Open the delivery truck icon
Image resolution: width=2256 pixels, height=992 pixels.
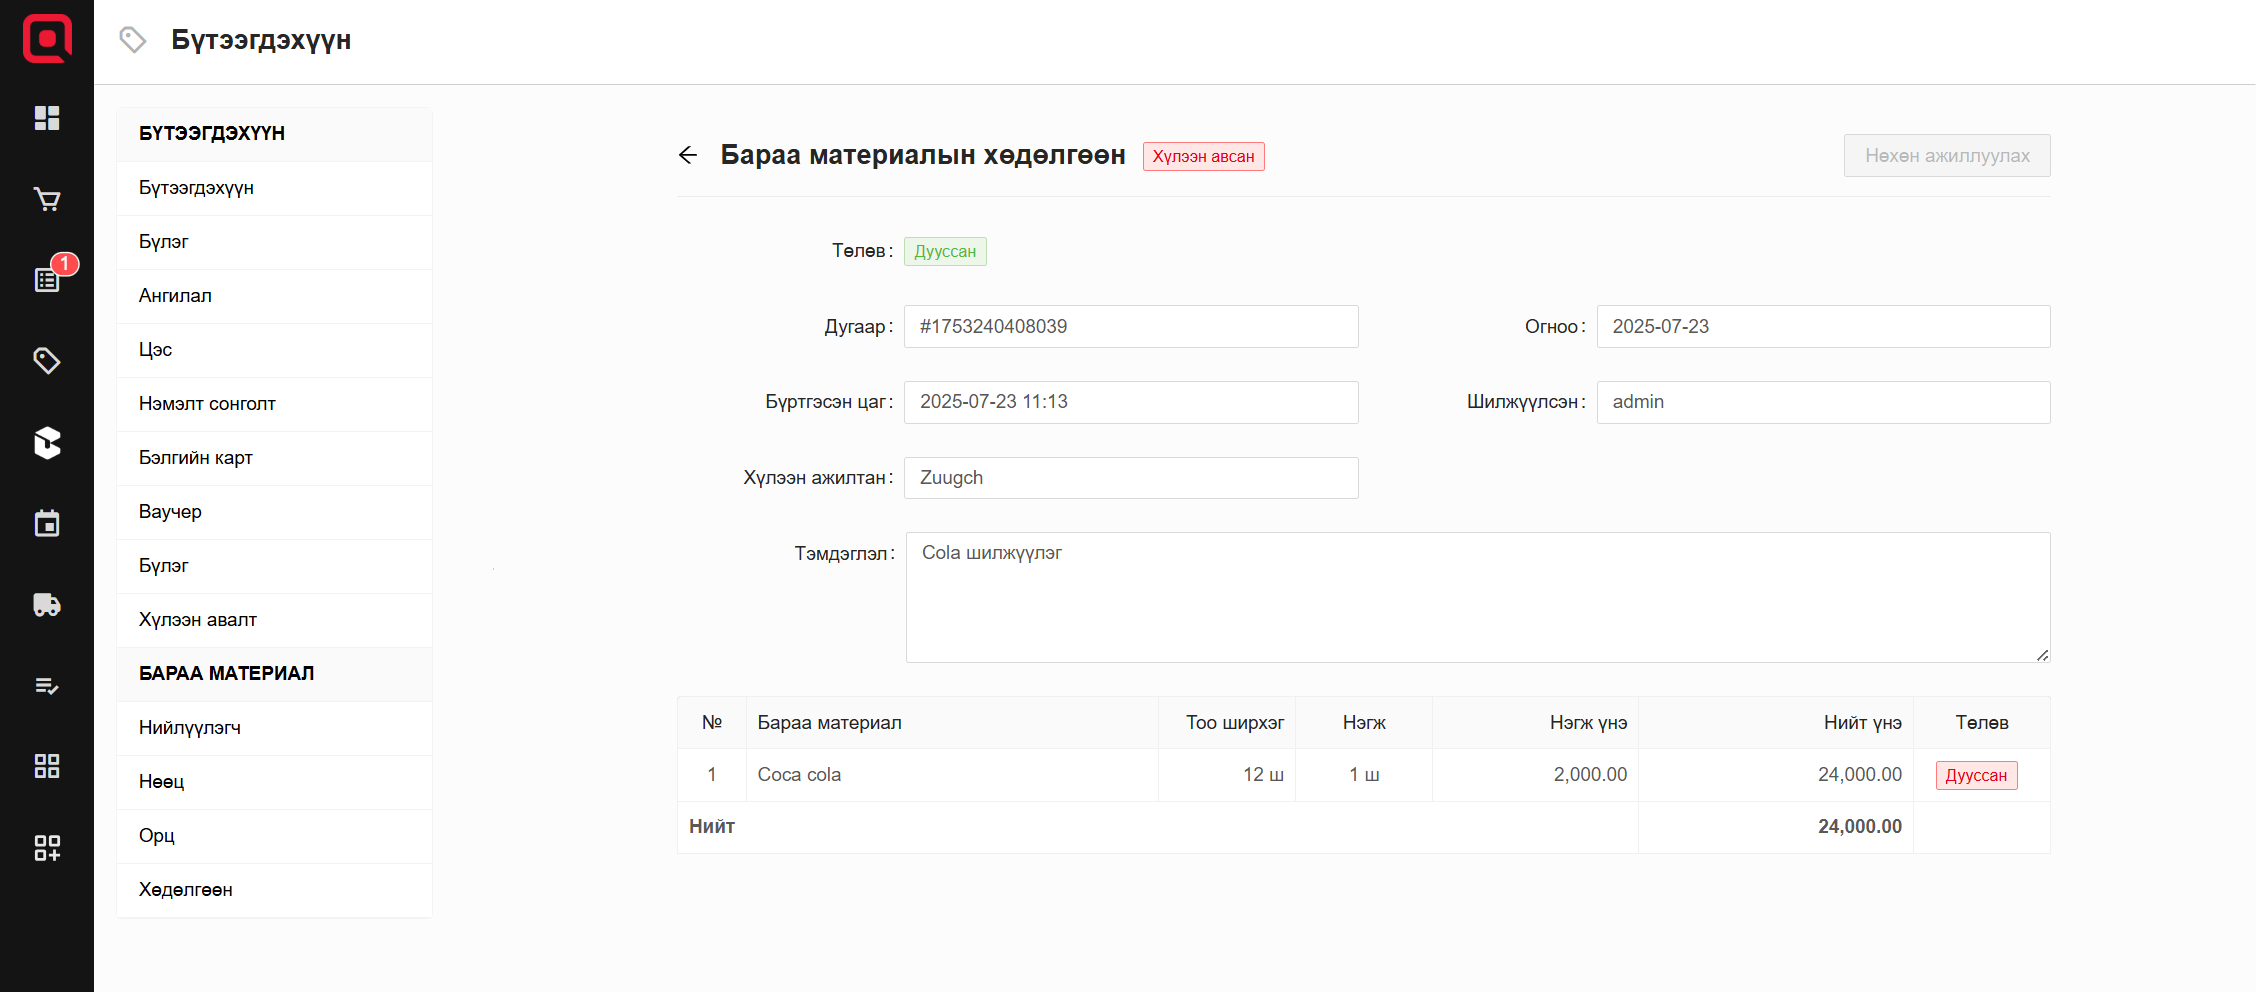pos(47,604)
